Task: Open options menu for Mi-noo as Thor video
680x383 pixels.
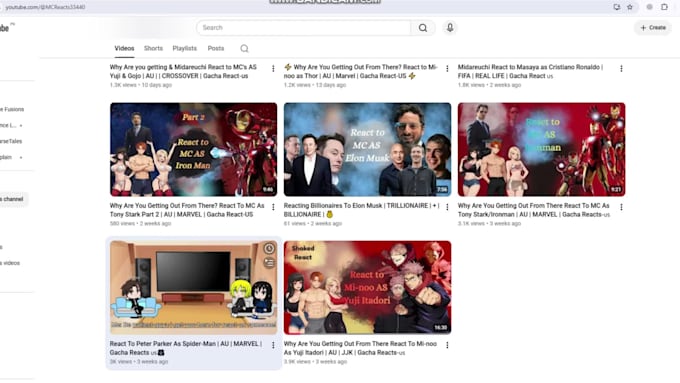Action: [447, 69]
